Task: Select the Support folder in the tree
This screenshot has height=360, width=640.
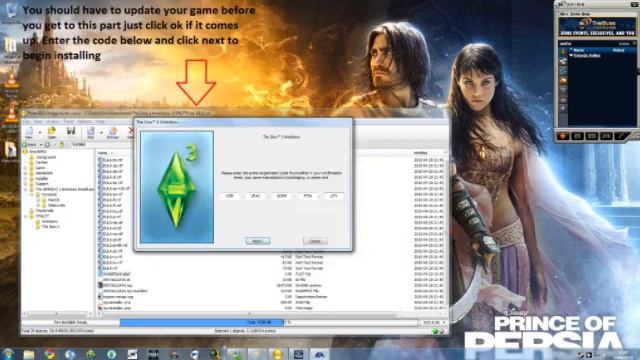Action: point(39,184)
